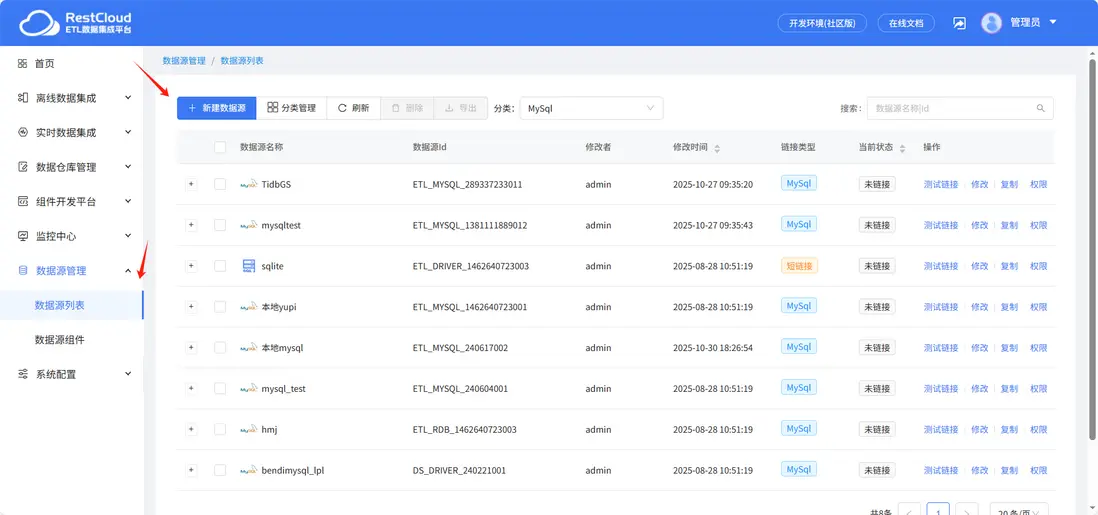The width and height of the screenshot is (1098, 515).
Task: Open 数据源组件 in the sidebar
Action: 60,340
